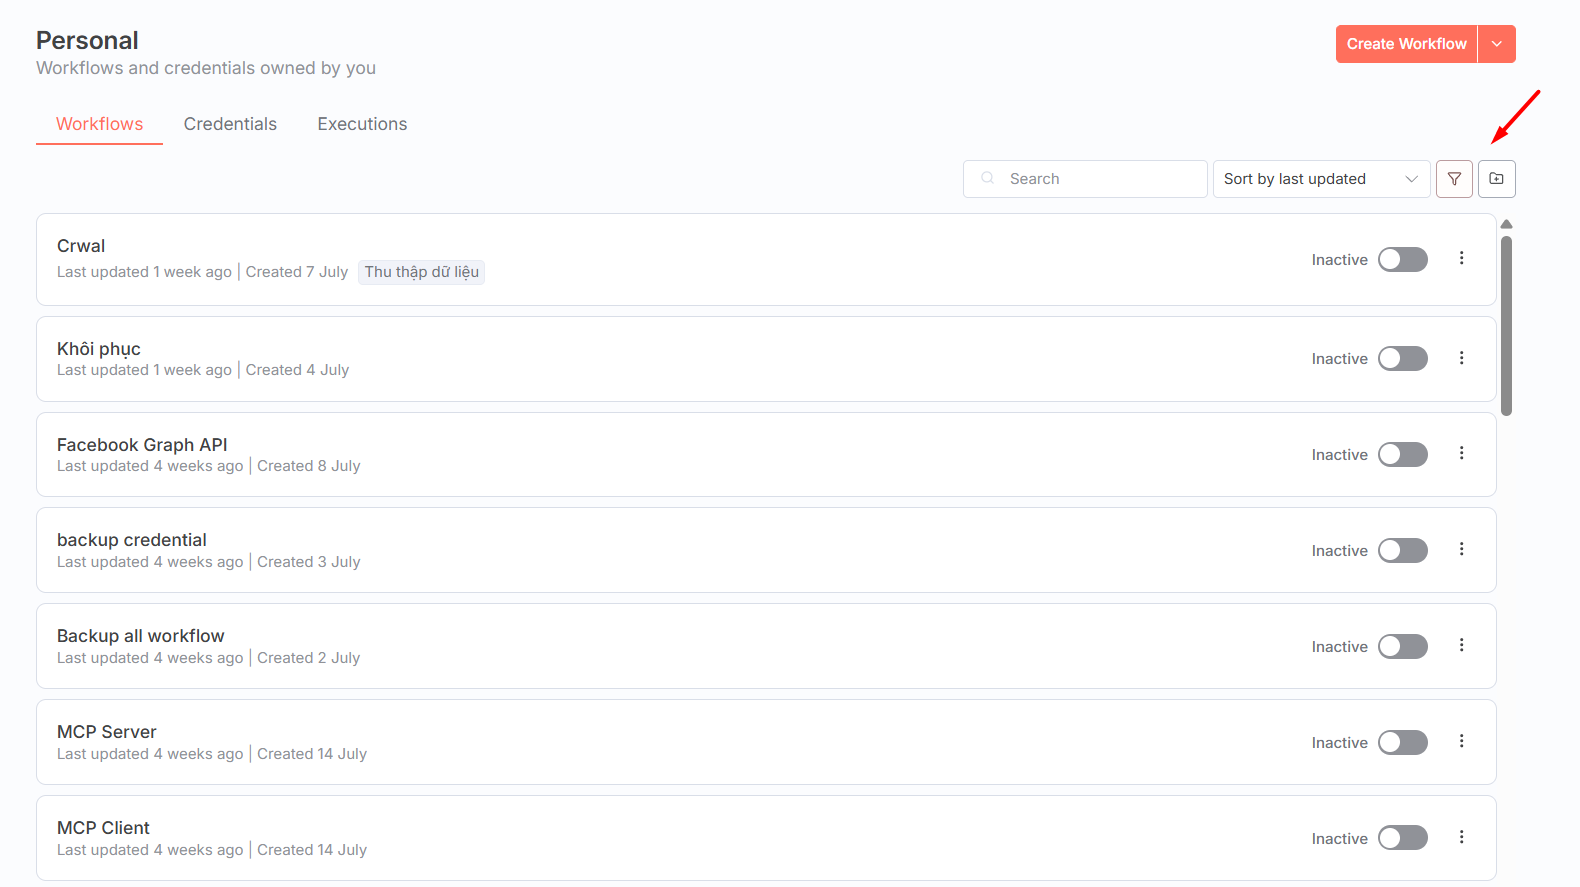
Task: Activate the Crwal workflow toggle
Action: coord(1402,260)
